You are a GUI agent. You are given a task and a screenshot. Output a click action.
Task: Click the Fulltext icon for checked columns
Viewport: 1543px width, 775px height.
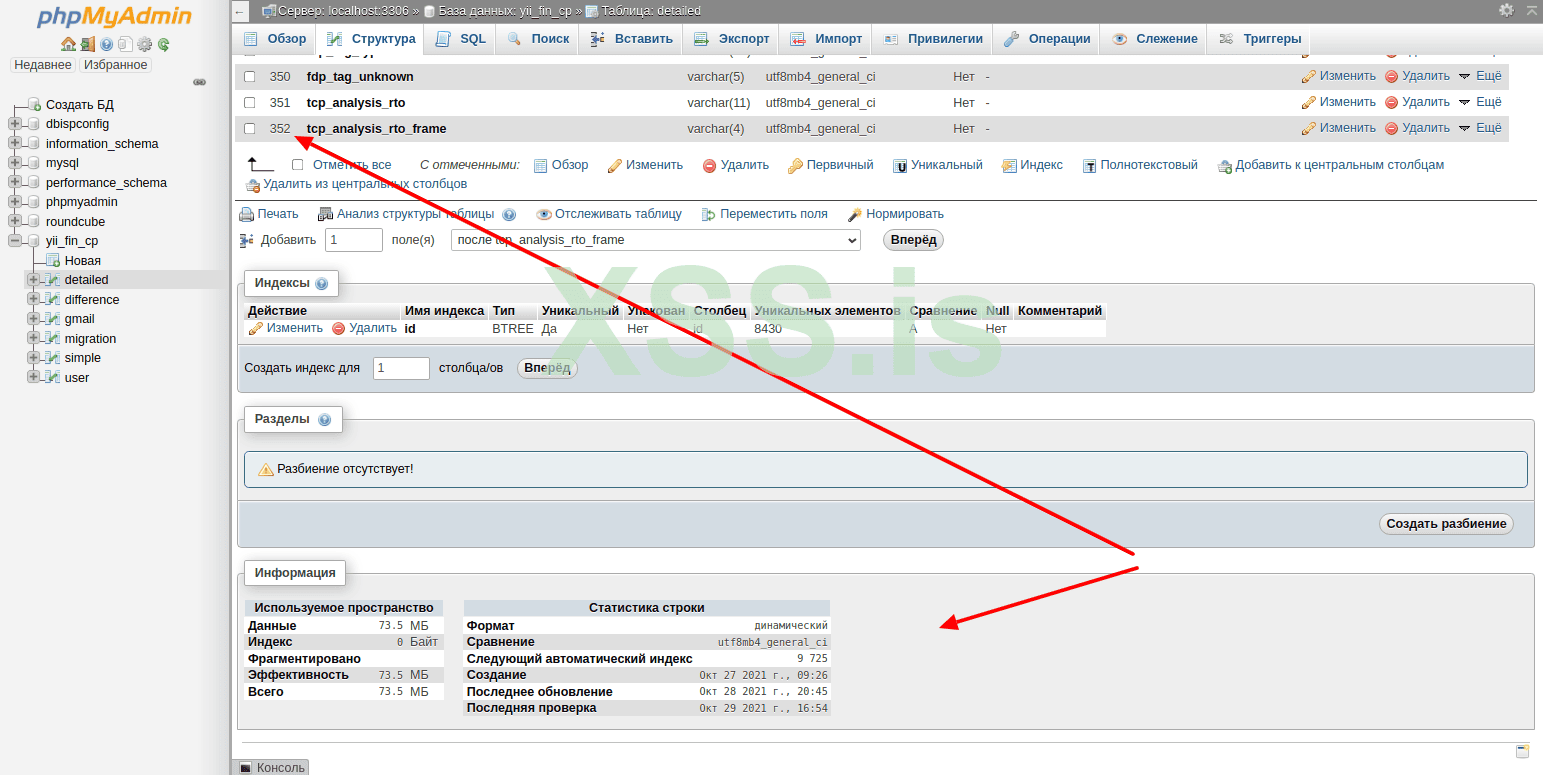click(x=1090, y=166)
